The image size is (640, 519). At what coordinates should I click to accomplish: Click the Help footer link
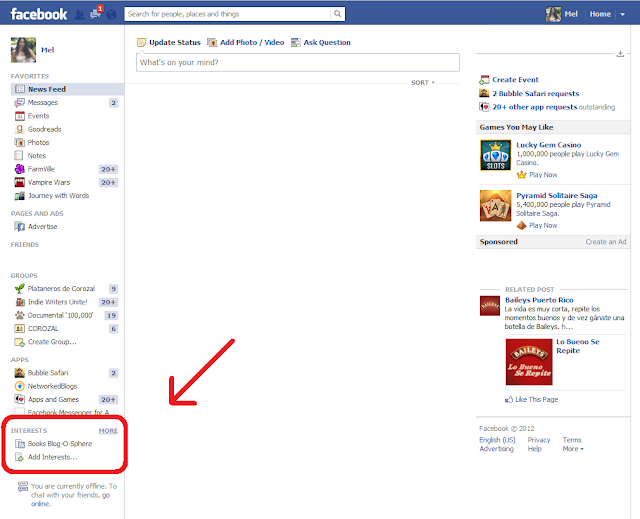(x=534, y=449)
